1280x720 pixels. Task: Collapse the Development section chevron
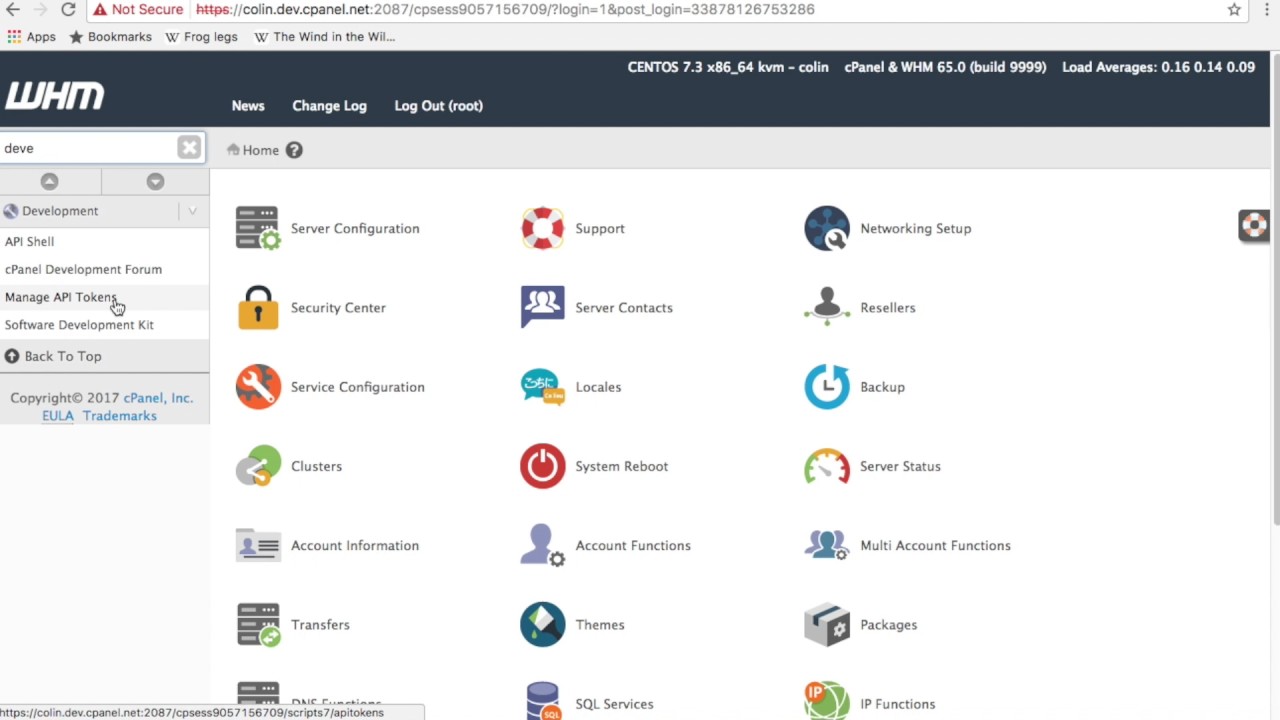pos(192,211)
